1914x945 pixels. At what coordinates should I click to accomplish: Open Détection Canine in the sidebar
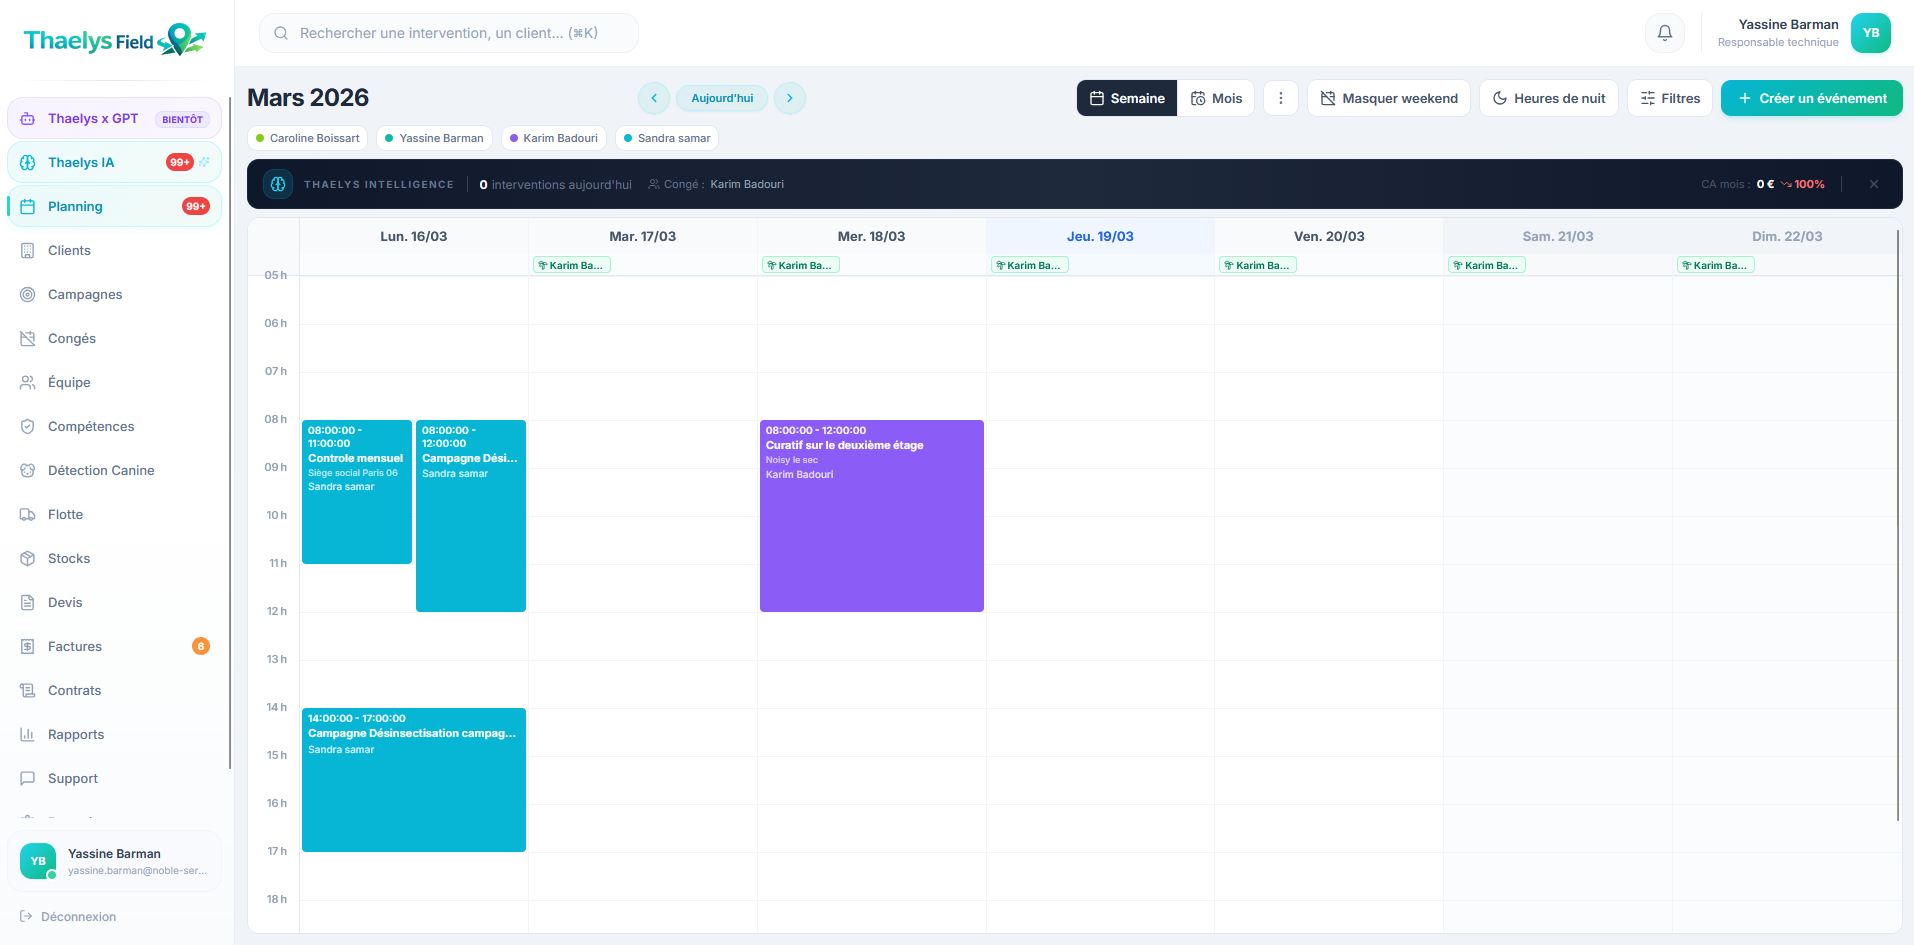click(100, 470)
